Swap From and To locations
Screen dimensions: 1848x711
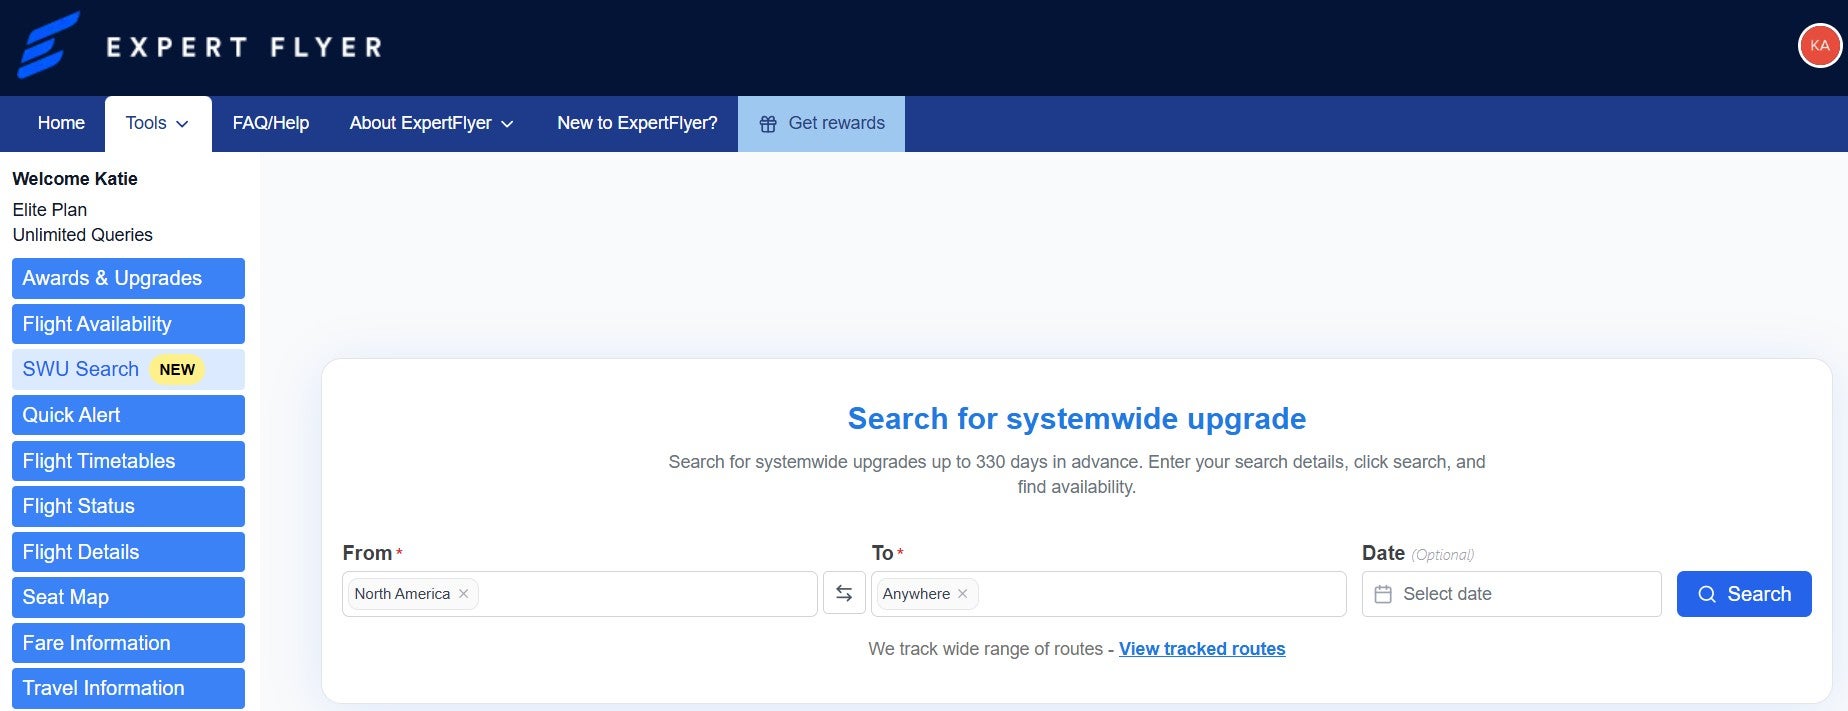tap(844, 594)
